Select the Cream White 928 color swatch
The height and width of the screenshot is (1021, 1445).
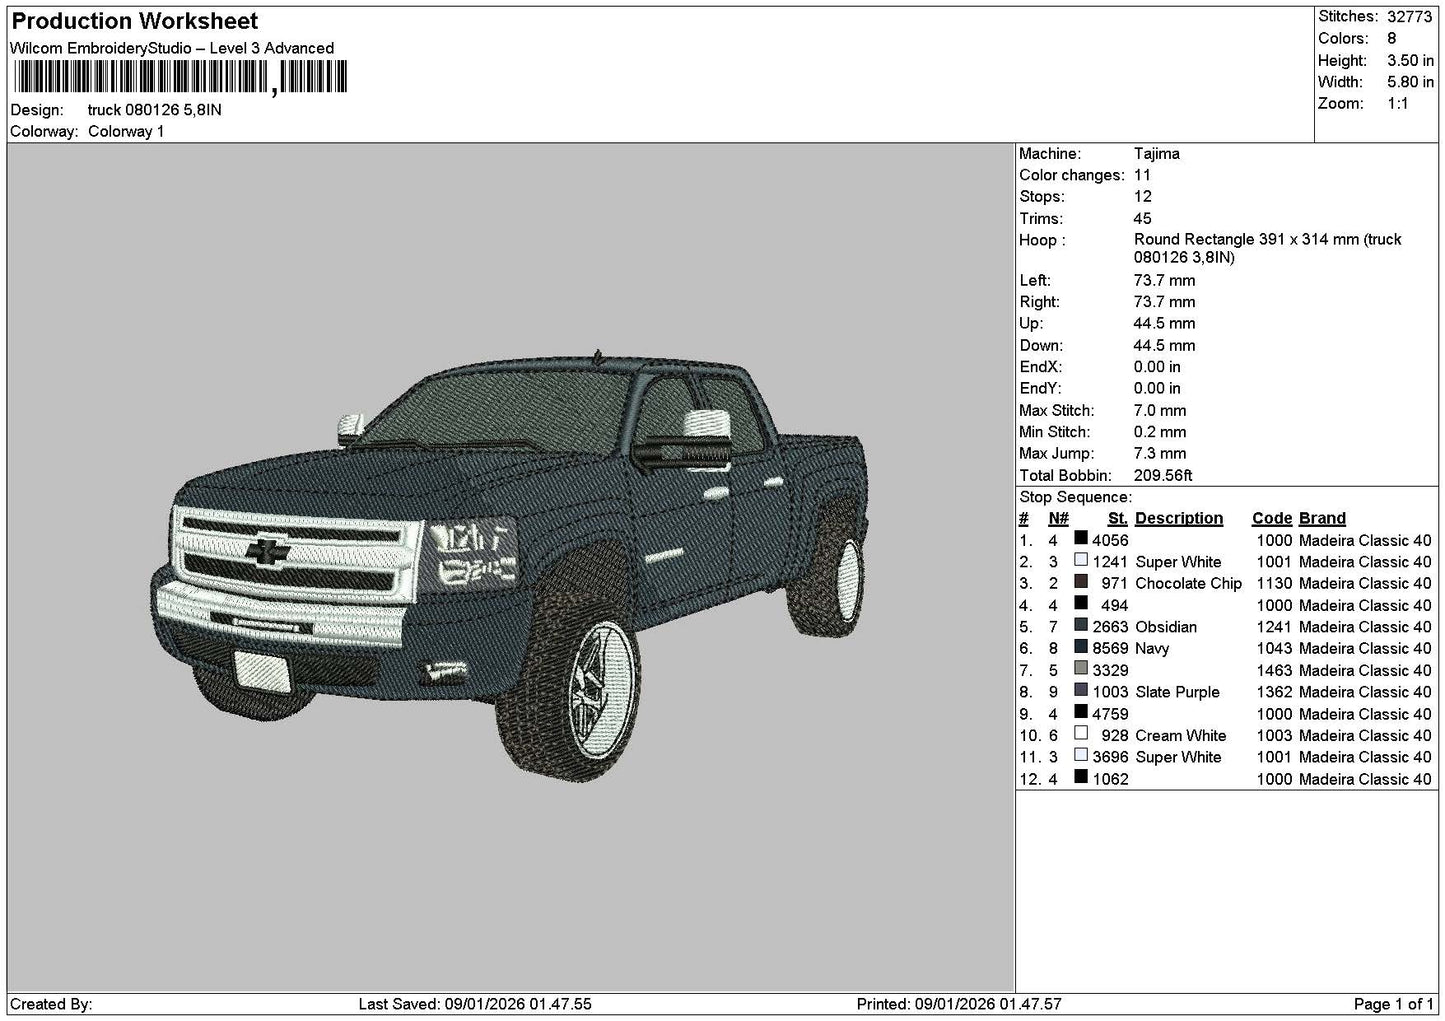point(1081,734)
